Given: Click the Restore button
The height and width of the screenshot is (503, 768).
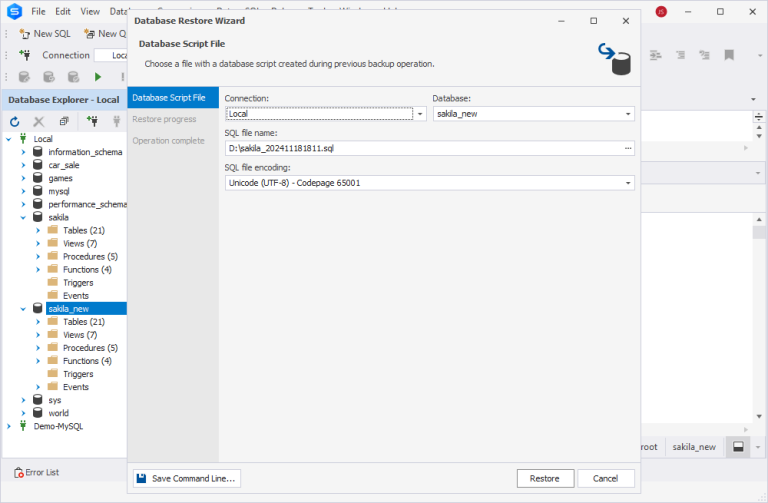Looking at the screenshot, I should click(x=544, y=479).
